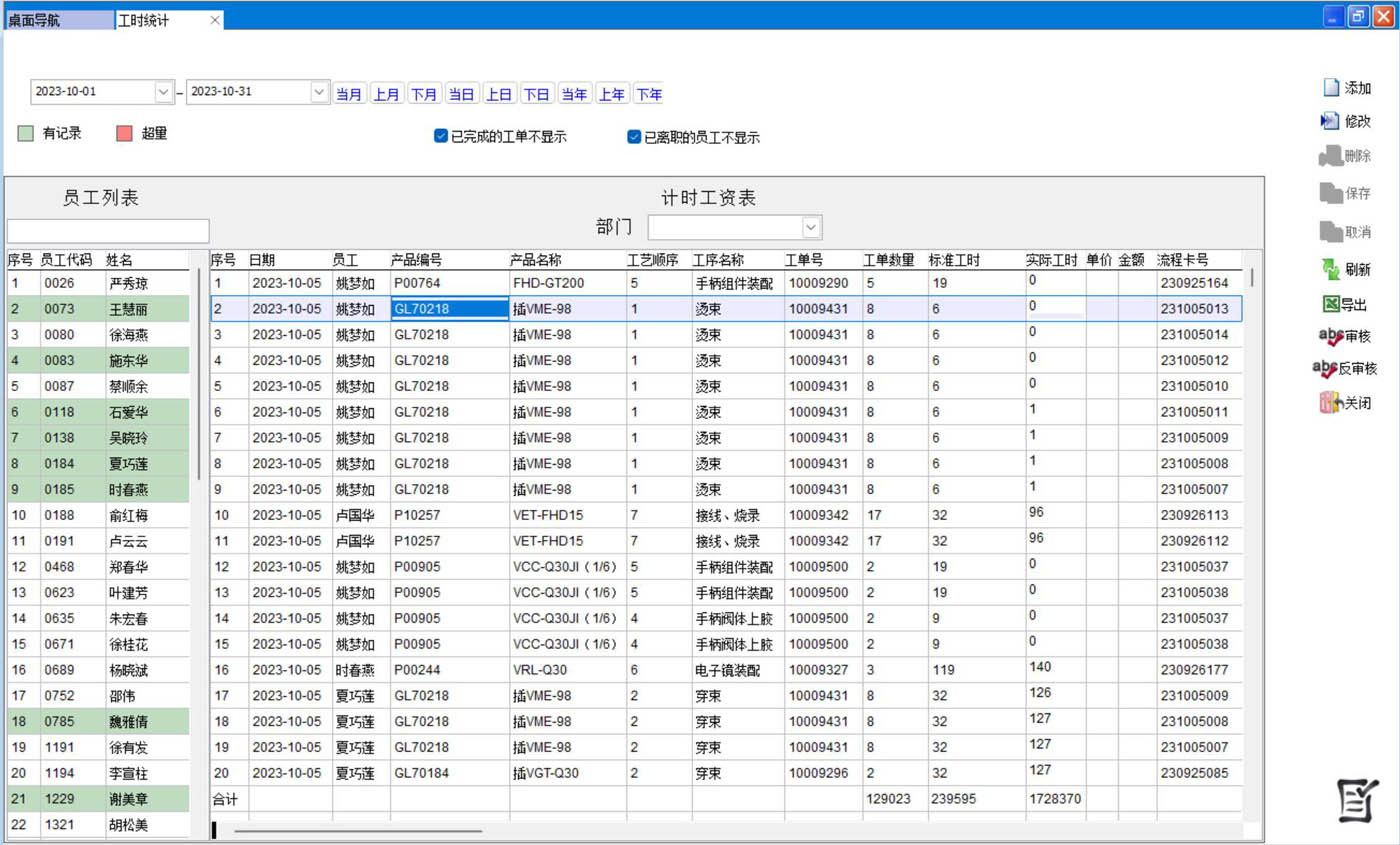Viewport: 1400px width, 845px height.
Task: Toggle 已离职的员工不显示 checkbox
Action: 634,137
